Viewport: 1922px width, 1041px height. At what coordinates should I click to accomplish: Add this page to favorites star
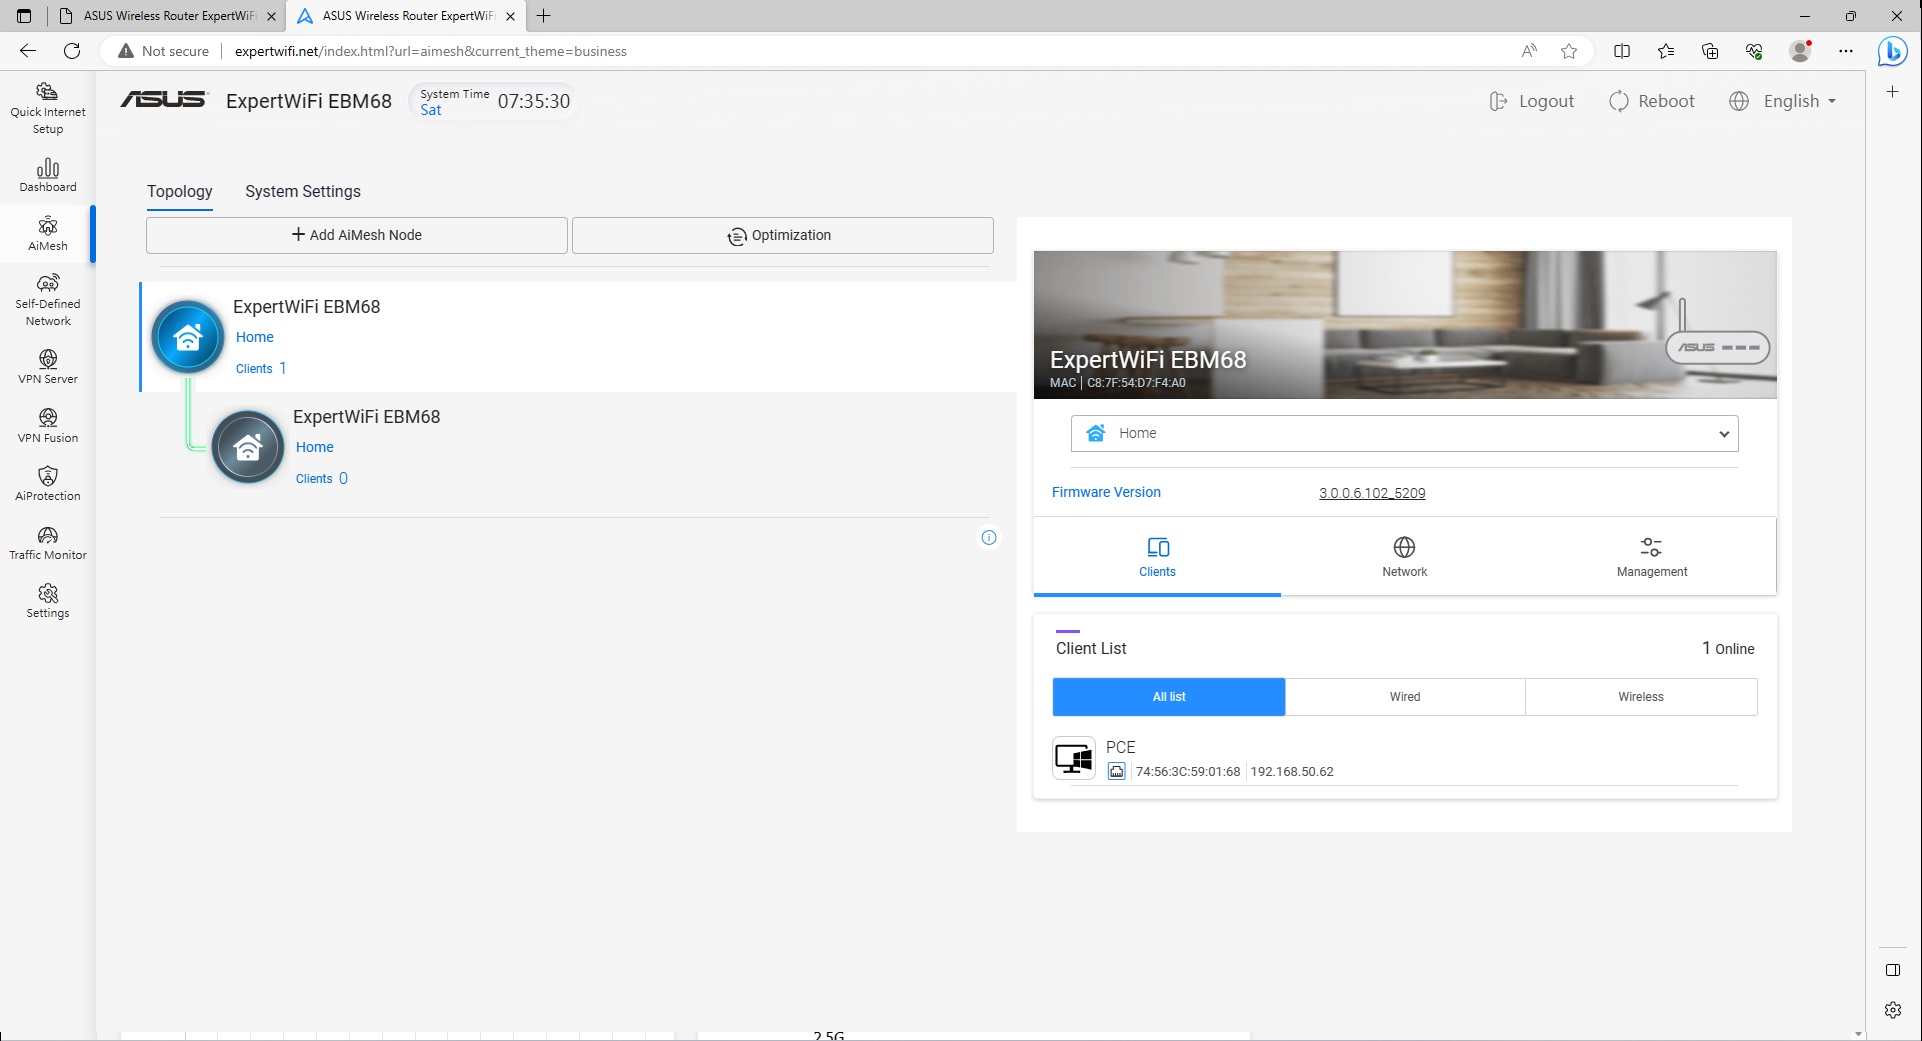point(1569,51)
